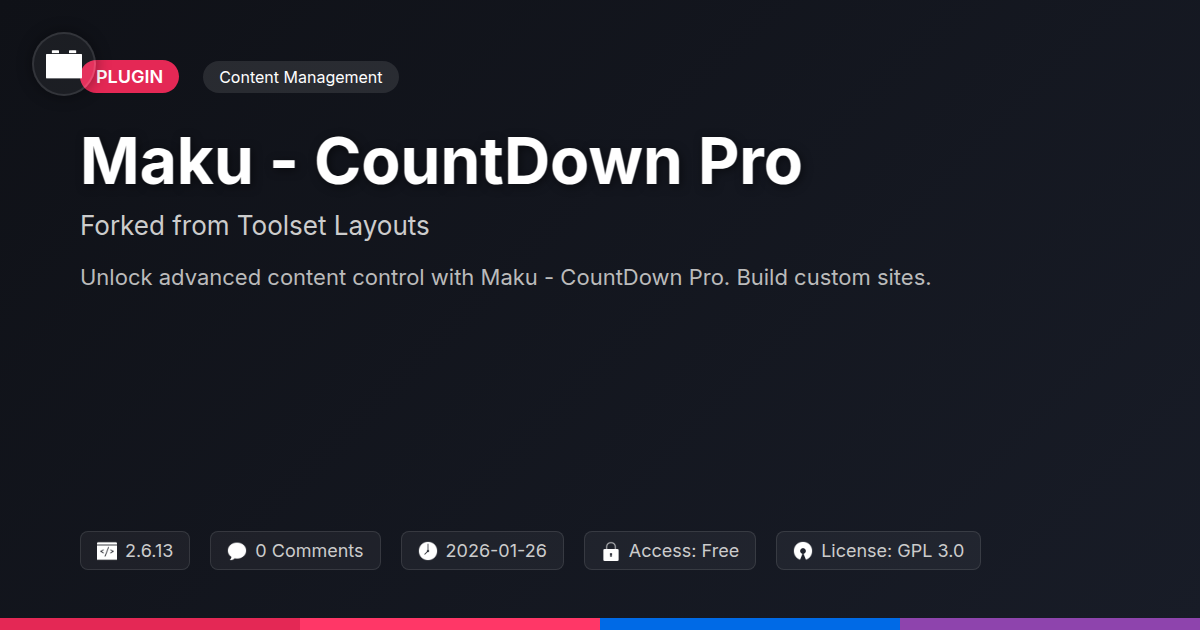Open the Content Management category tag
Viewport: 1200px width, 630px height.
[x=301, y=77]
